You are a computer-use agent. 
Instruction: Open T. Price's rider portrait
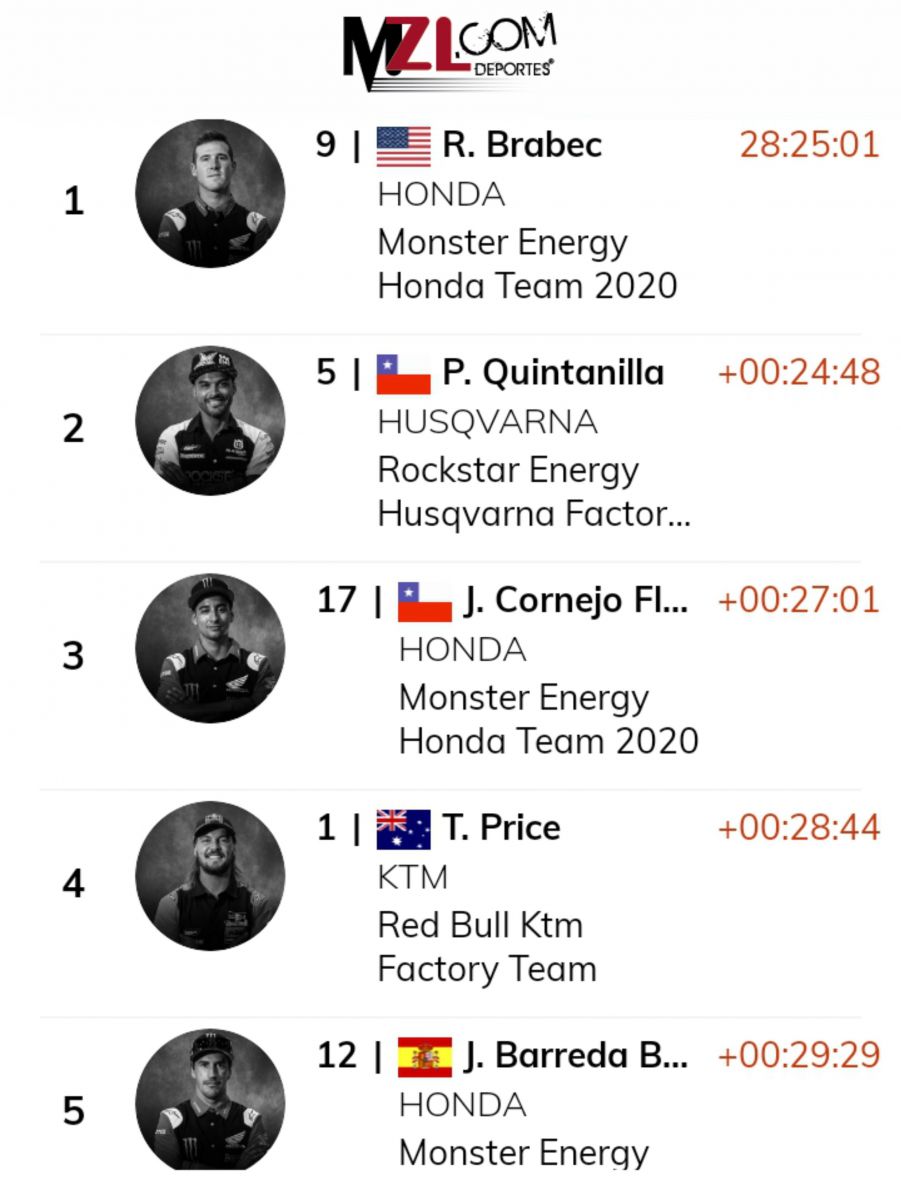(x=210, y=876)
